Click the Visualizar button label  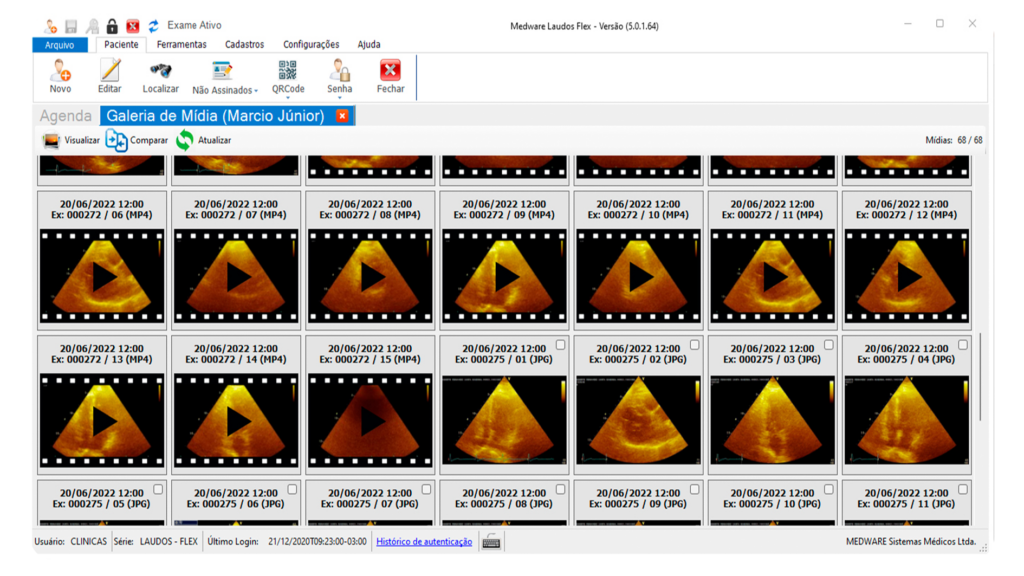(82, 140)
